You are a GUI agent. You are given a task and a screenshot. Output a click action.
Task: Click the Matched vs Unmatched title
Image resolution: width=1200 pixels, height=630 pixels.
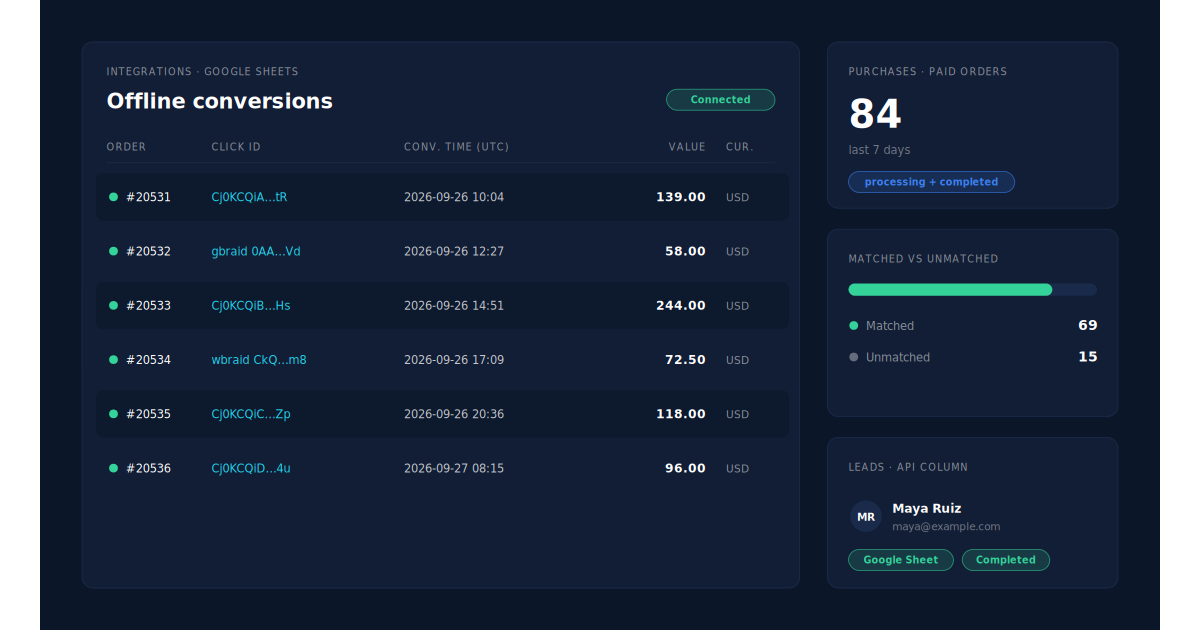pyautogui.click(x=924, y=259)
